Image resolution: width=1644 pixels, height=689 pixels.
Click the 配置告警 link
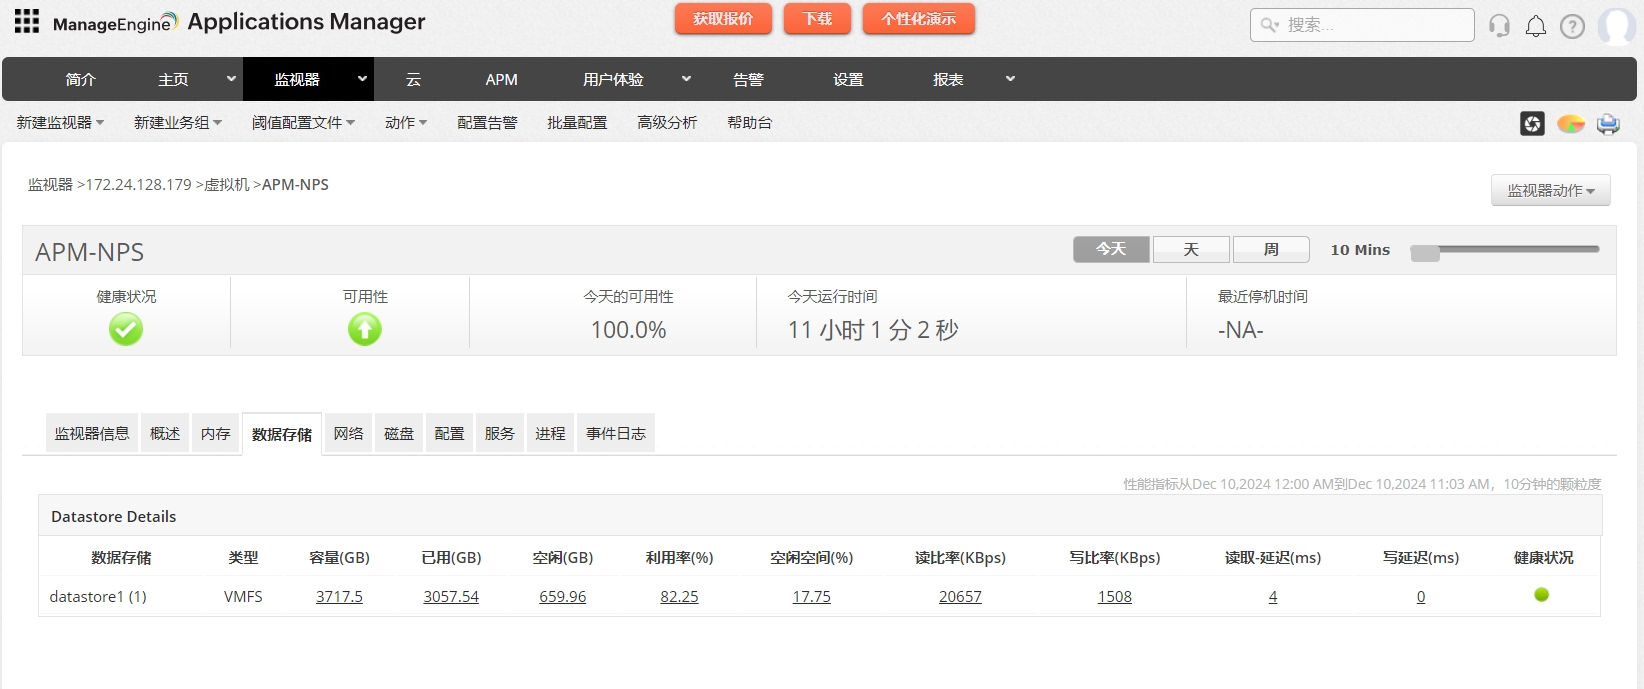(487, 122)
